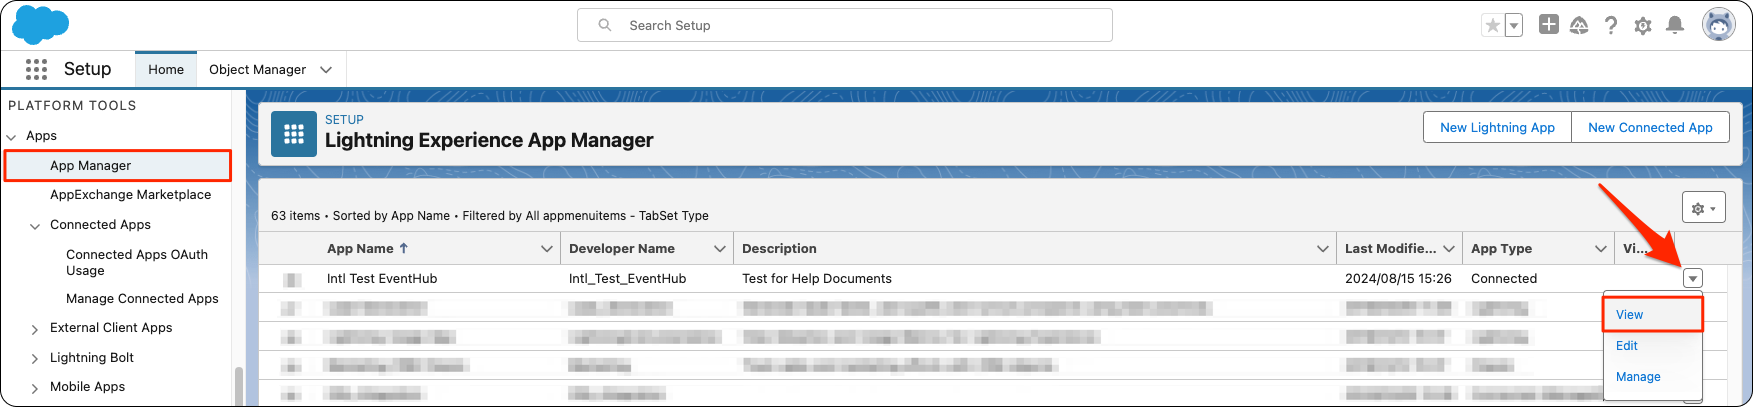The image size is (1753, 407).
Task: Click the Intl Test EventHub row app icon
Action: pyautogui.click(x=292, y=279)
